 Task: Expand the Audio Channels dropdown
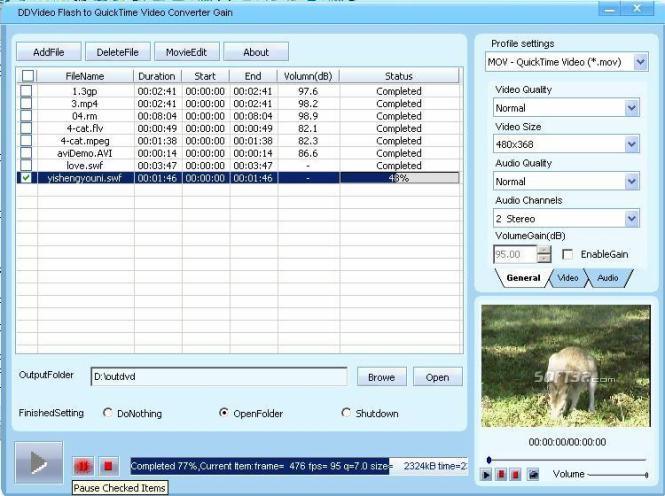(x=632, y=219)
